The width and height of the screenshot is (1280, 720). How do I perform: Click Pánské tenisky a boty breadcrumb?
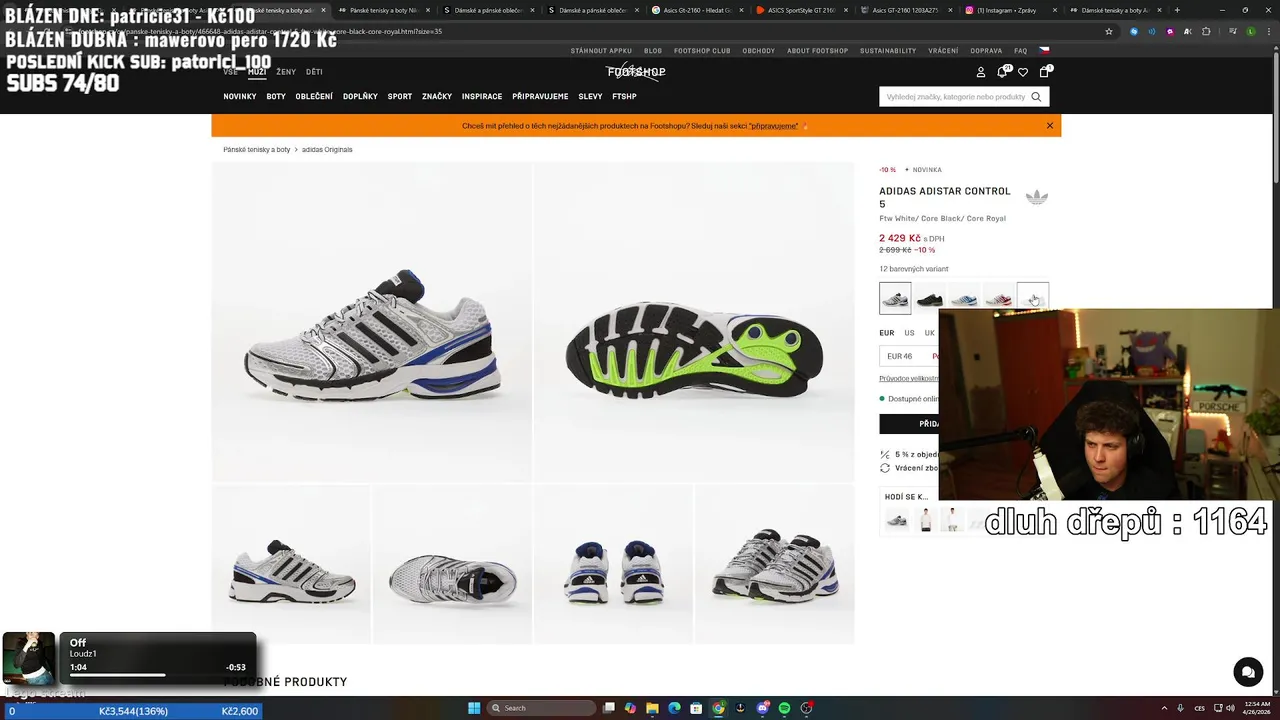point(257,150)
